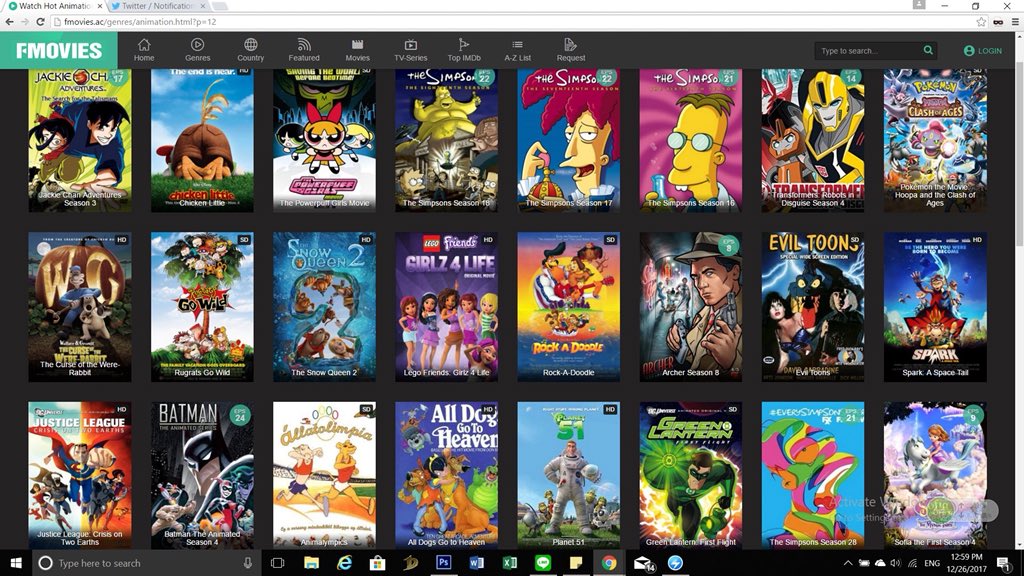Open the Task View button
The image size is (1024, 576).
click(278, 563)
